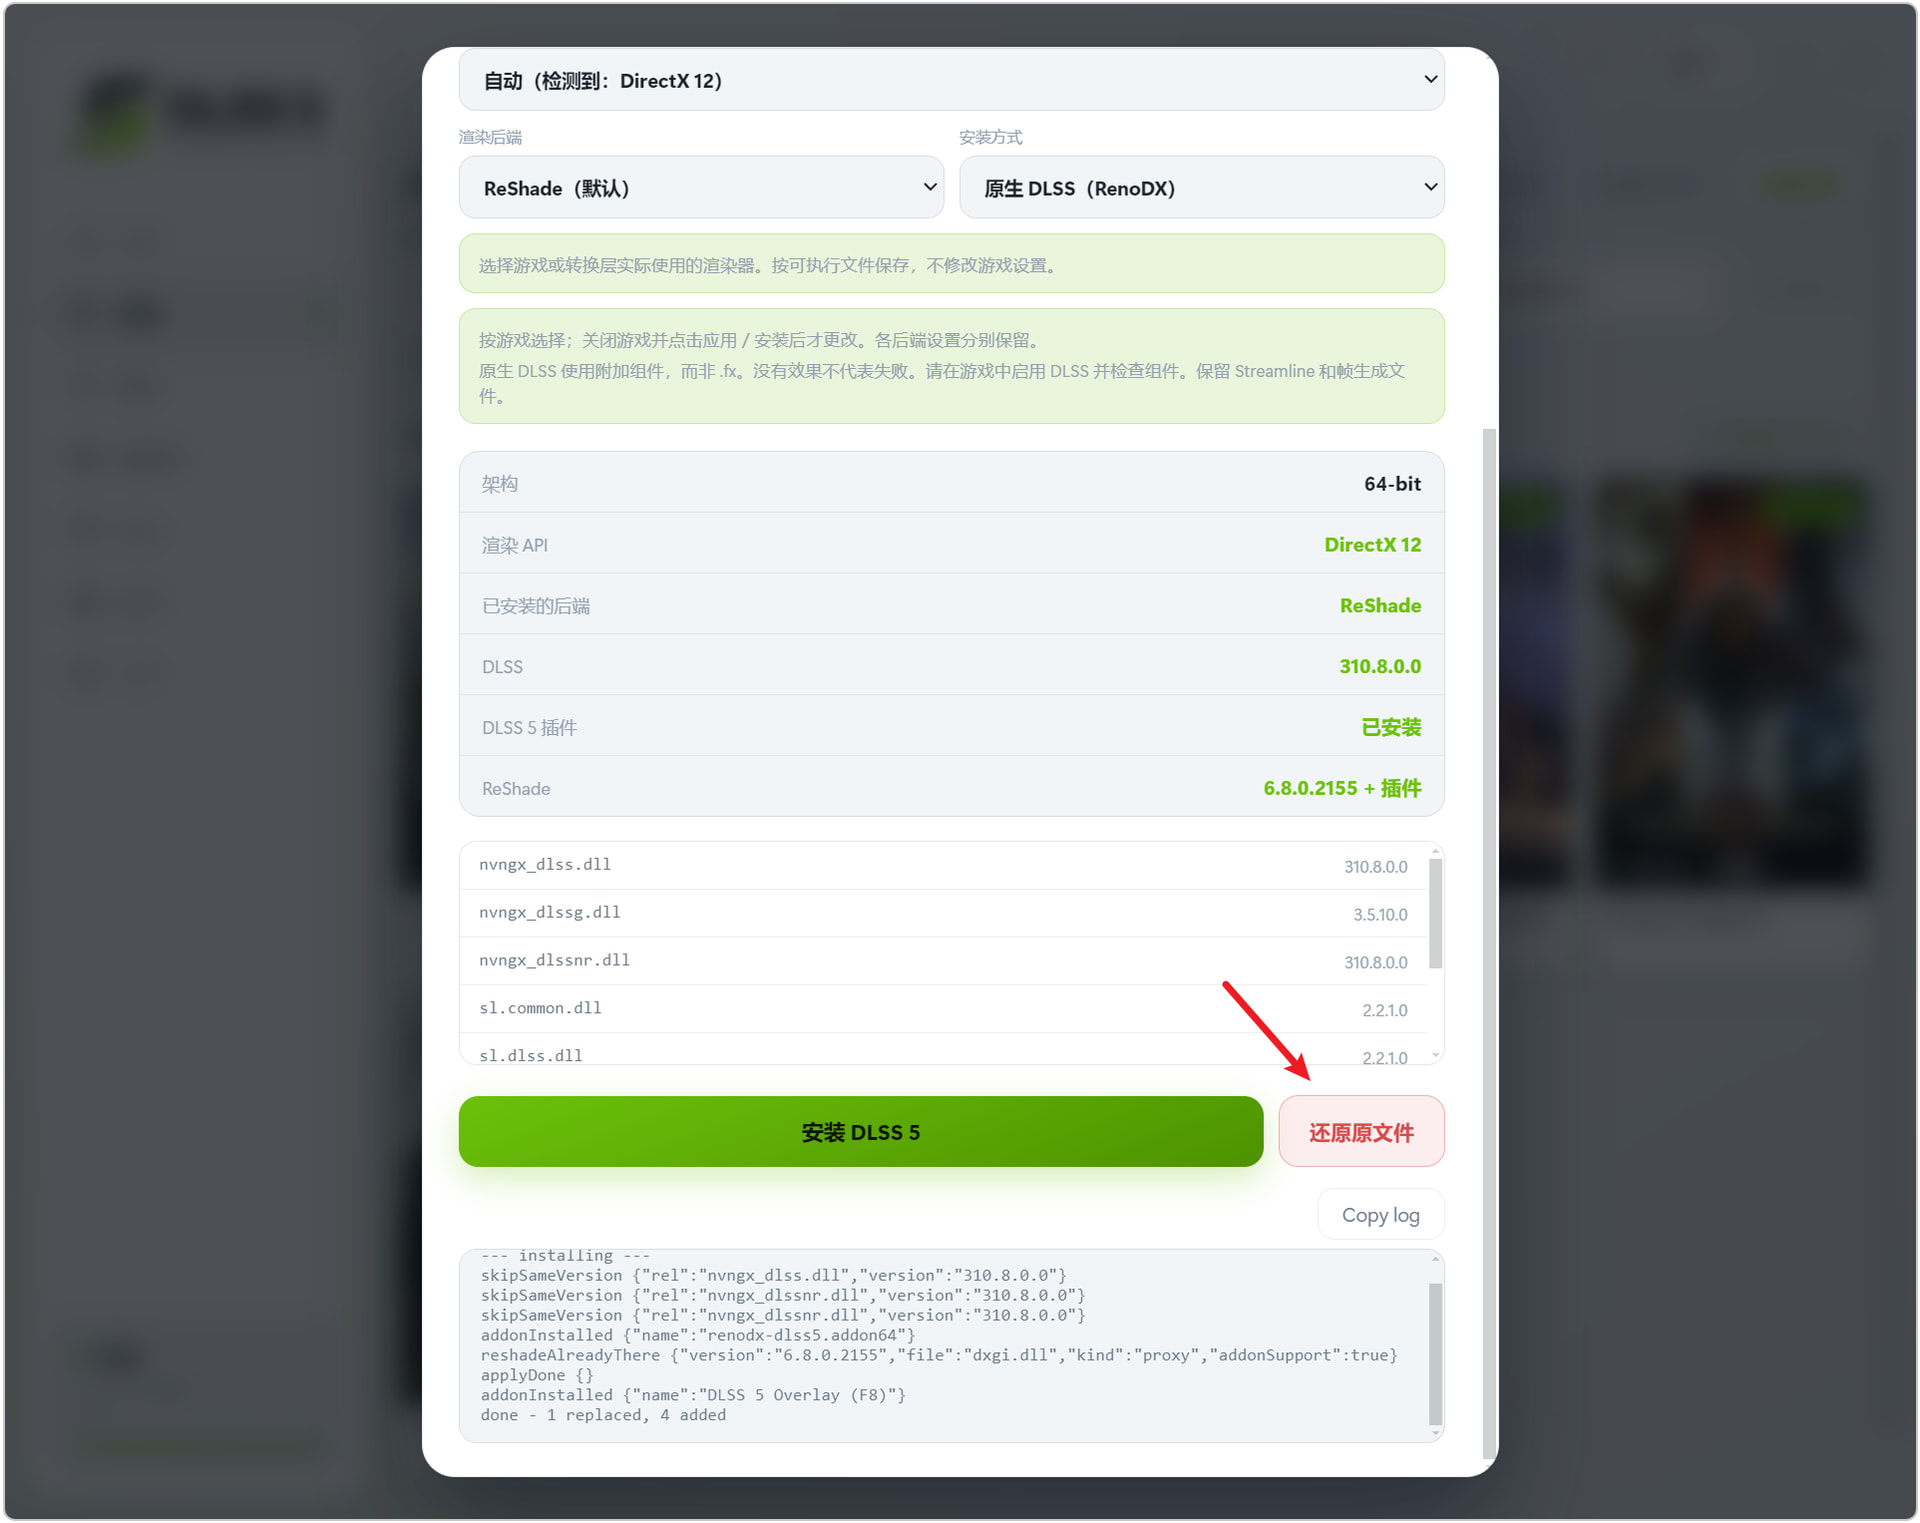The image size is (1920, 1523).
Task: Select the nvngx_dlssg.dll file row
Action: coord(943,914)
